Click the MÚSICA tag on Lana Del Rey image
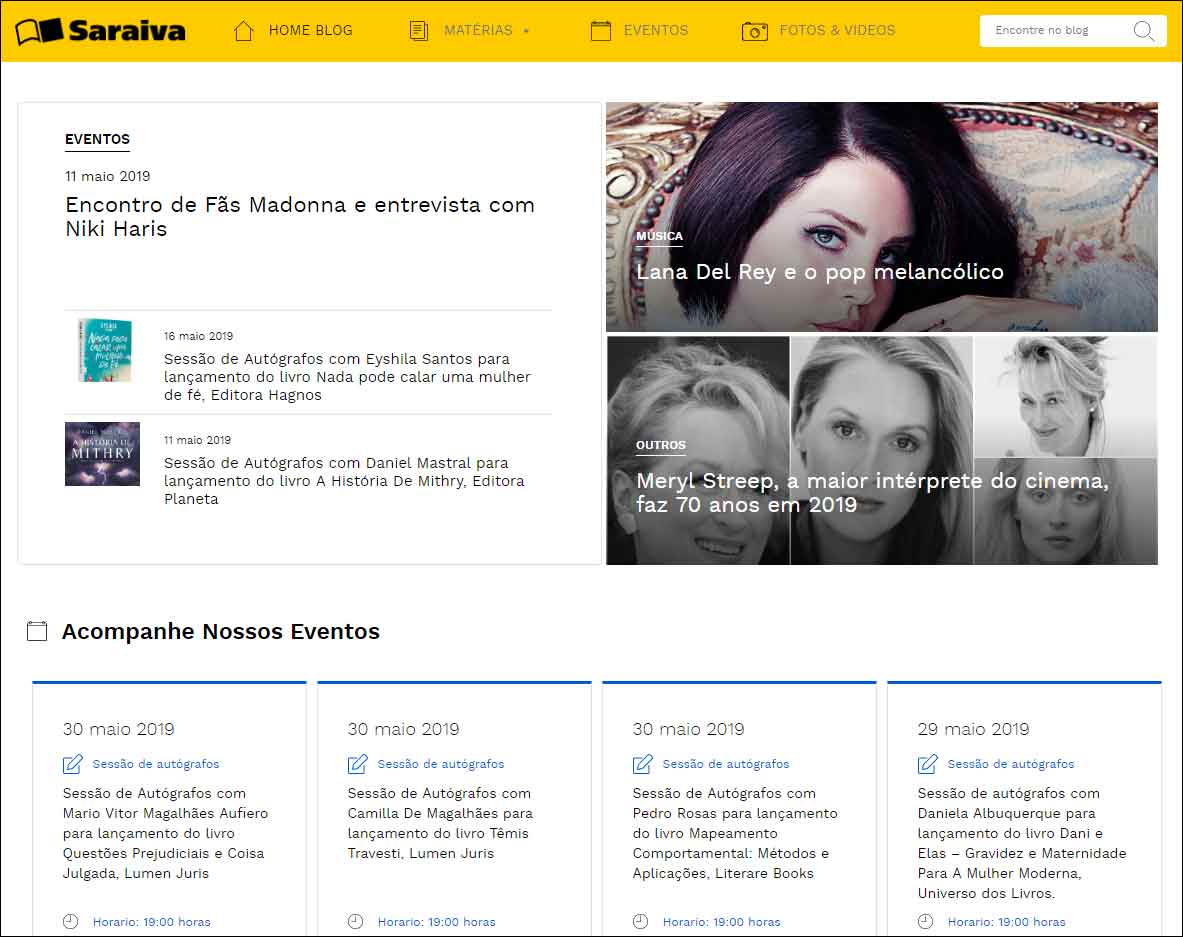The height and width of the screenshot is (937, 1183). click(659, 236)
